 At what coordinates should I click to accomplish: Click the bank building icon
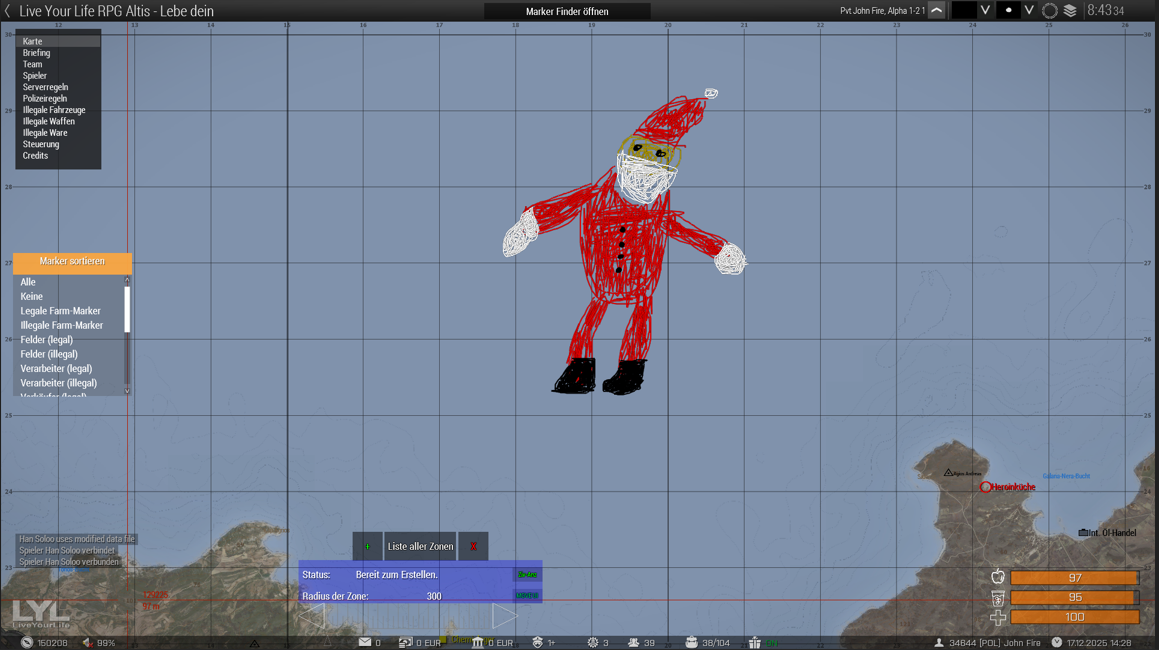point(477,643)
